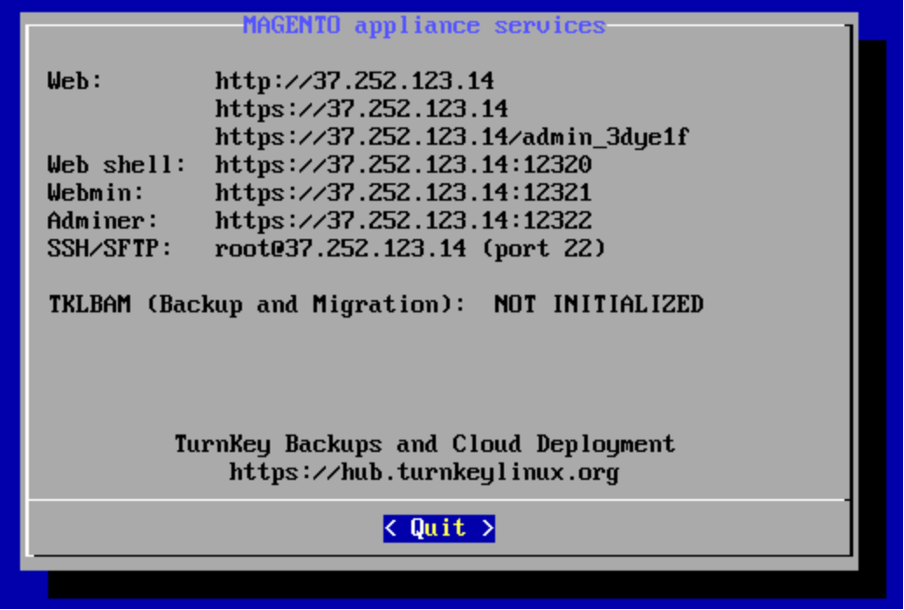The height and width of the screenshot is (610, 904).
Task: Click the Web: label
Action: point(75,81)
